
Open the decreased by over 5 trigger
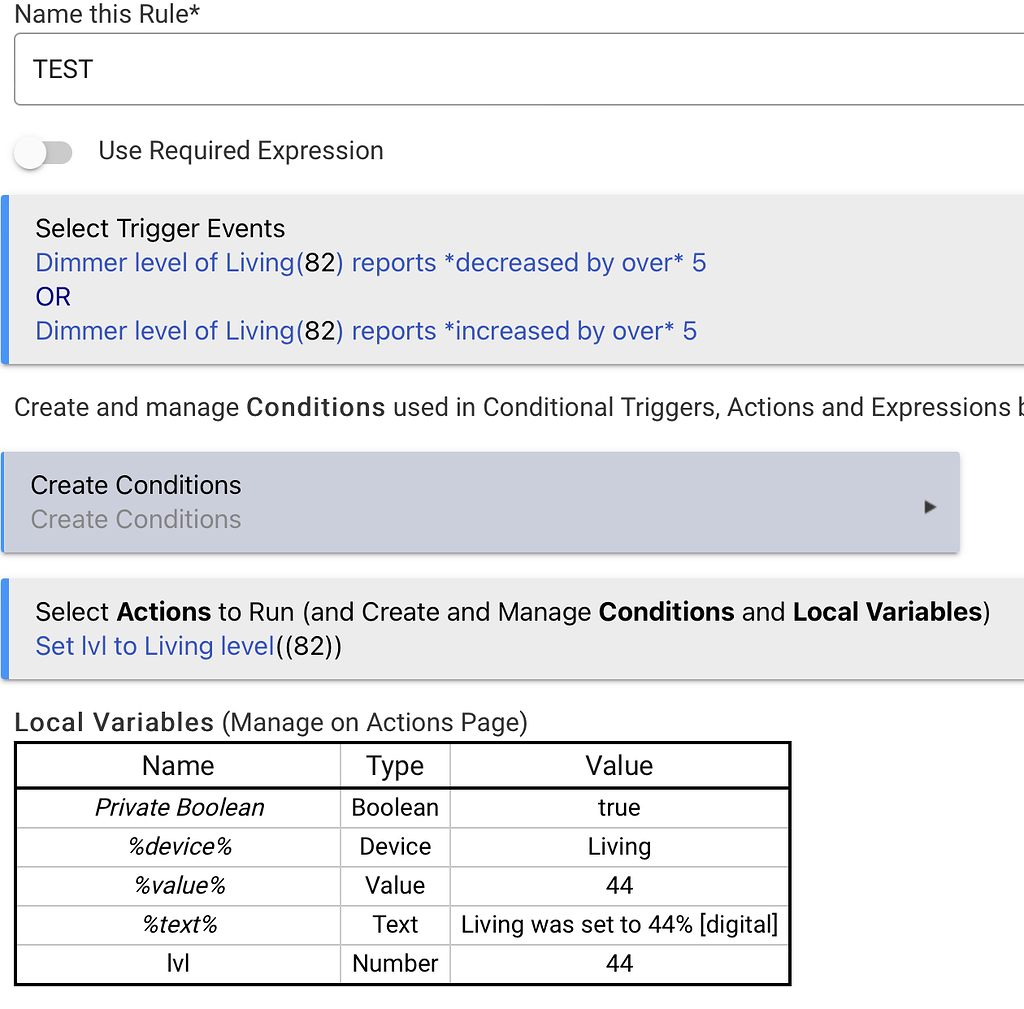pyautogui.click(x=370, y=262)
